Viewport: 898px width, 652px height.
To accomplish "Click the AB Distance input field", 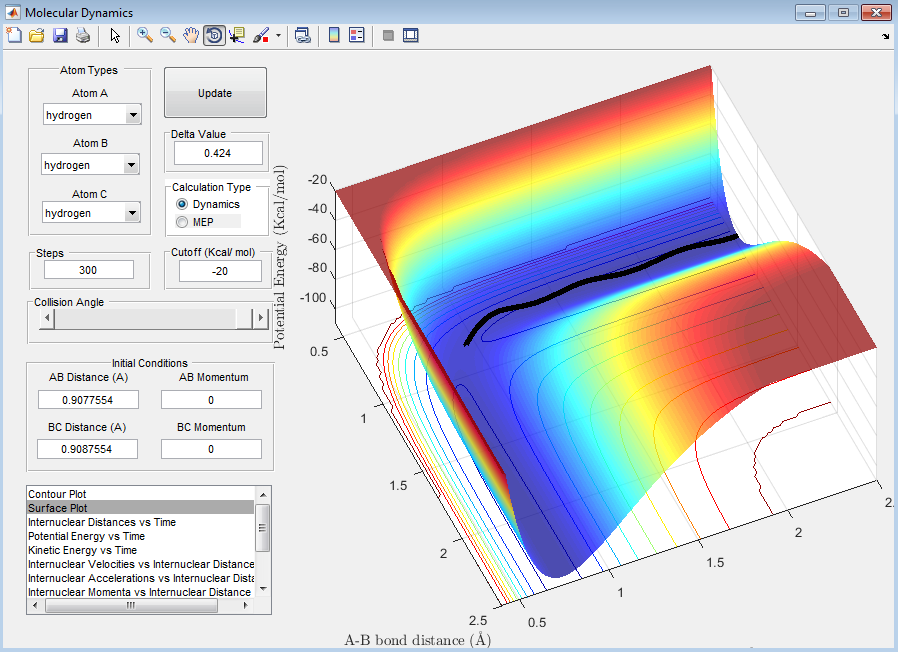I will point(88,399).
